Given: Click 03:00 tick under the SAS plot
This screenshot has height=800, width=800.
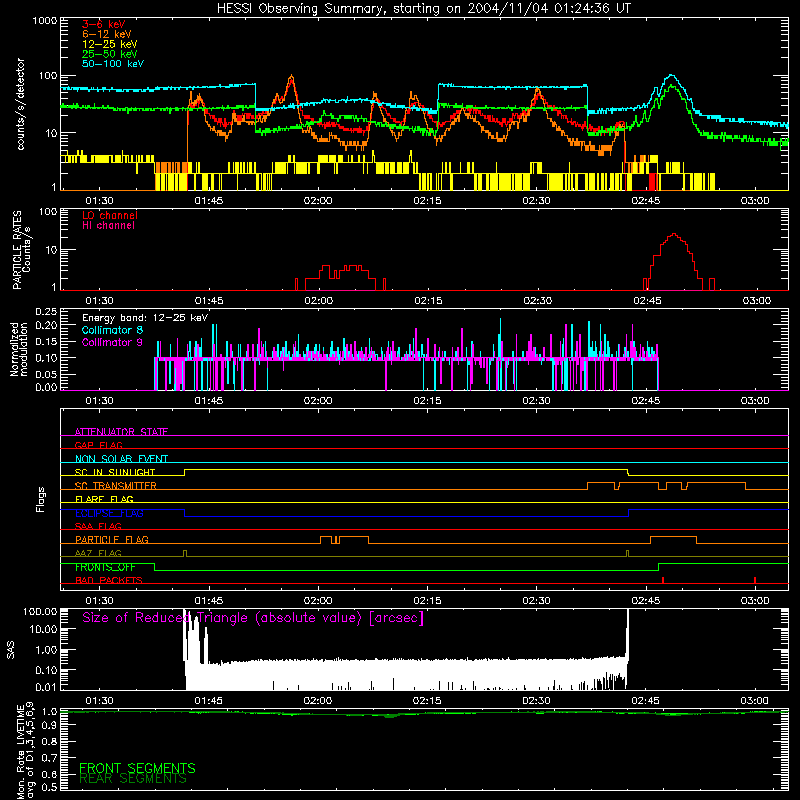Looking at the screenshot, I should coord(754,701).
